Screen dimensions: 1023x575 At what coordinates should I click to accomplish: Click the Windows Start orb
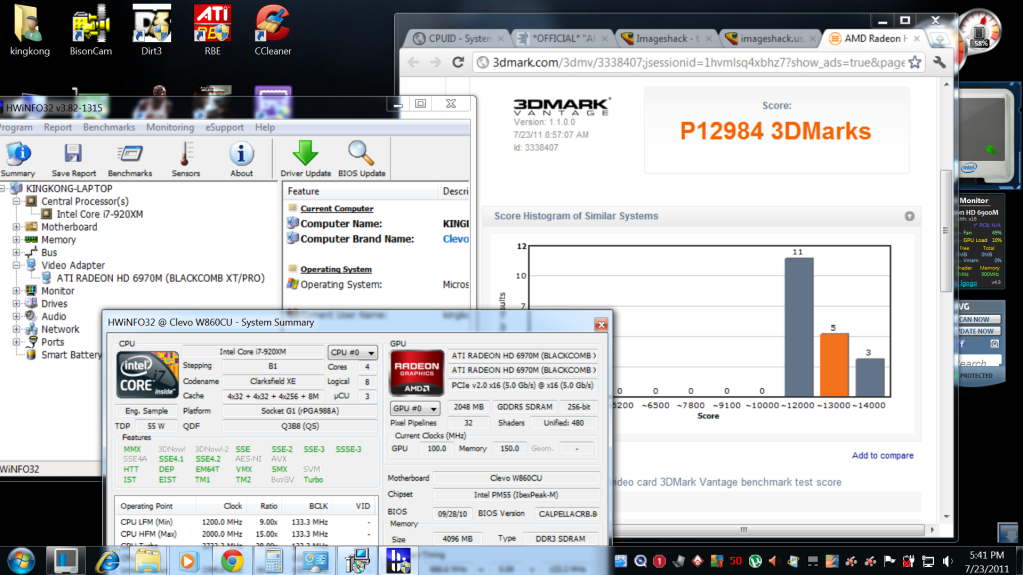[x=20, y=561]
